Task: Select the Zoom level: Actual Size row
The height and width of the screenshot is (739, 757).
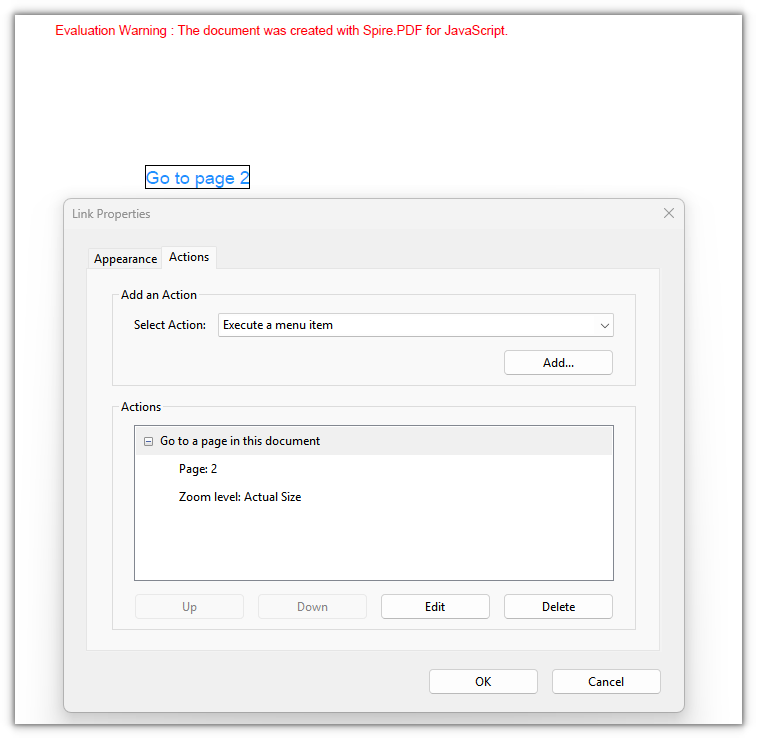Action: [x=240, y=497]
